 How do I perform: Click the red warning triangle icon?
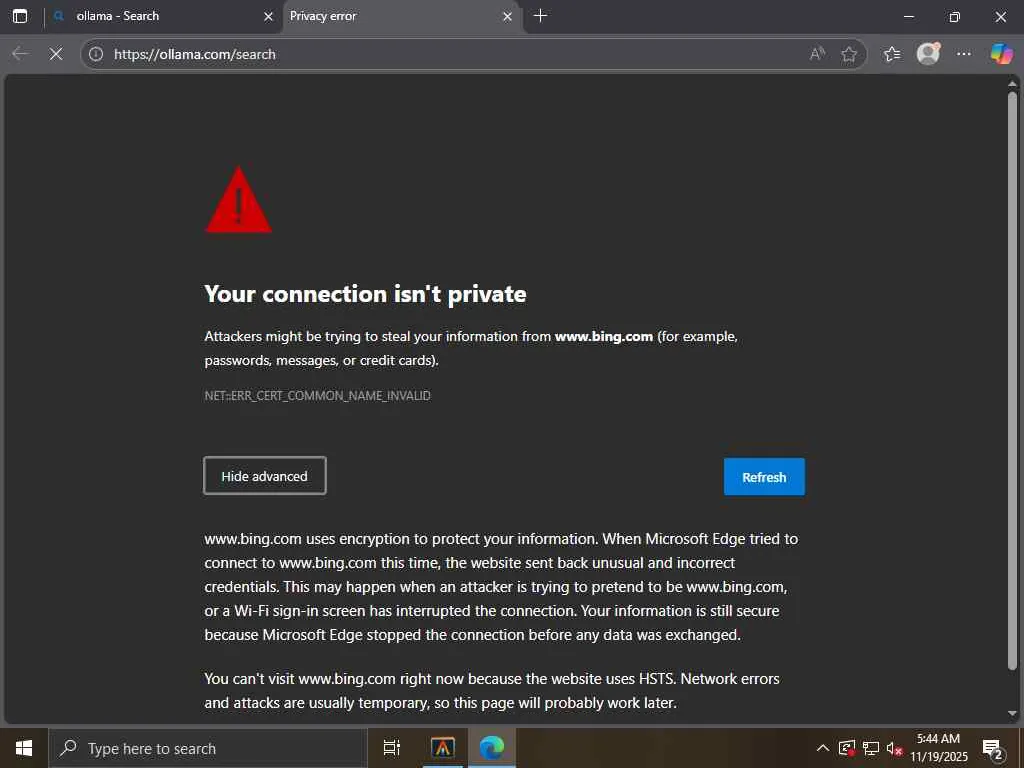pyautogui.click(x=238, y=200)
